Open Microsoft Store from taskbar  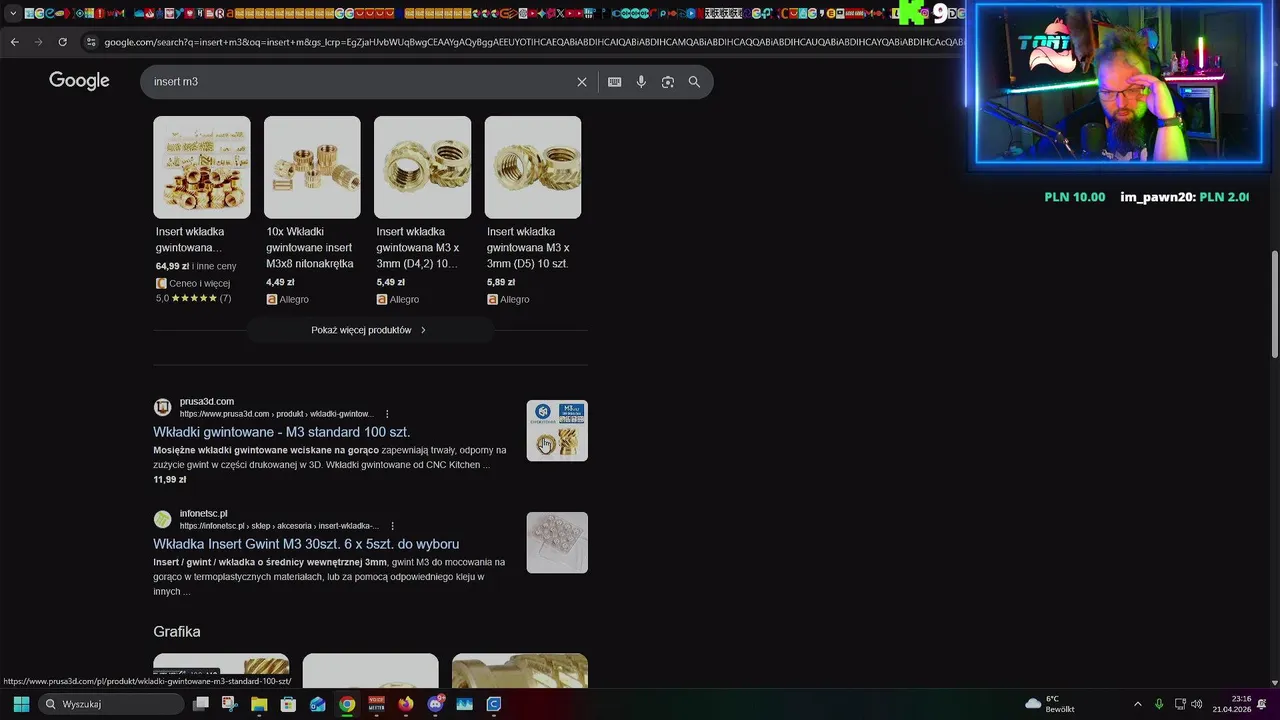[288, 704]
